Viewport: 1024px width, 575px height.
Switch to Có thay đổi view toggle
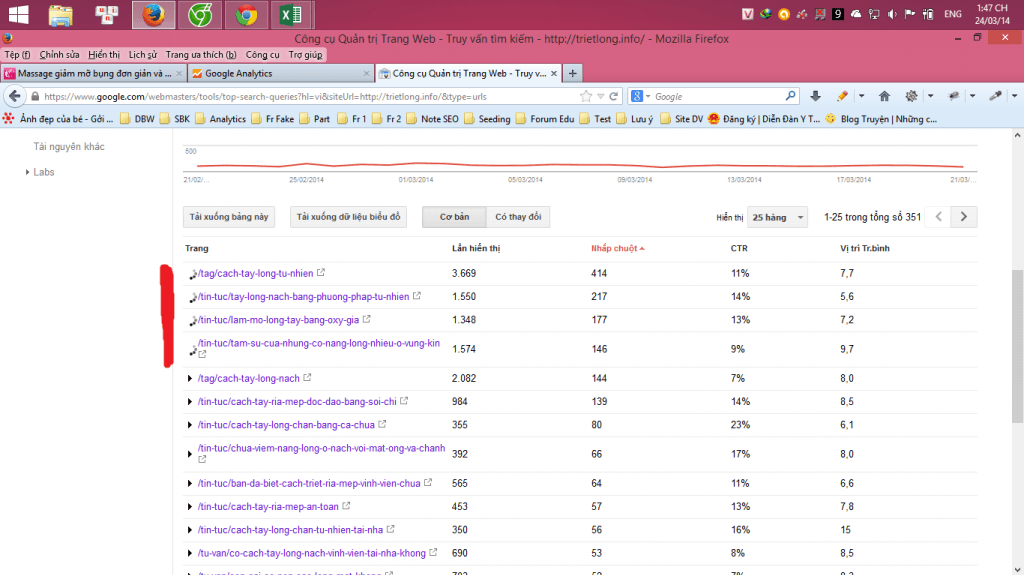tap(518, 217)
